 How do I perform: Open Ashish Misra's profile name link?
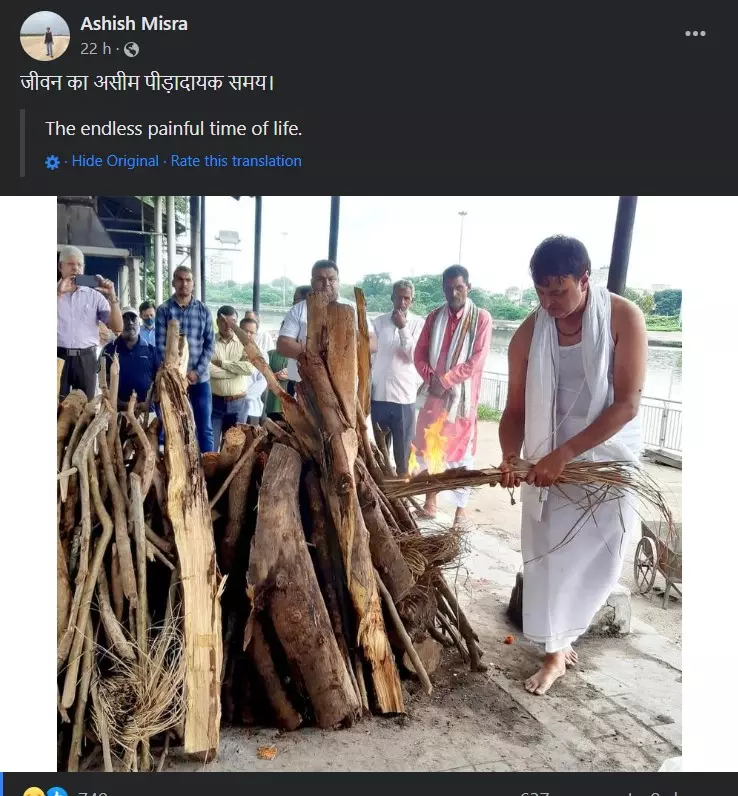pyautogui.click(x=134, y=24)
